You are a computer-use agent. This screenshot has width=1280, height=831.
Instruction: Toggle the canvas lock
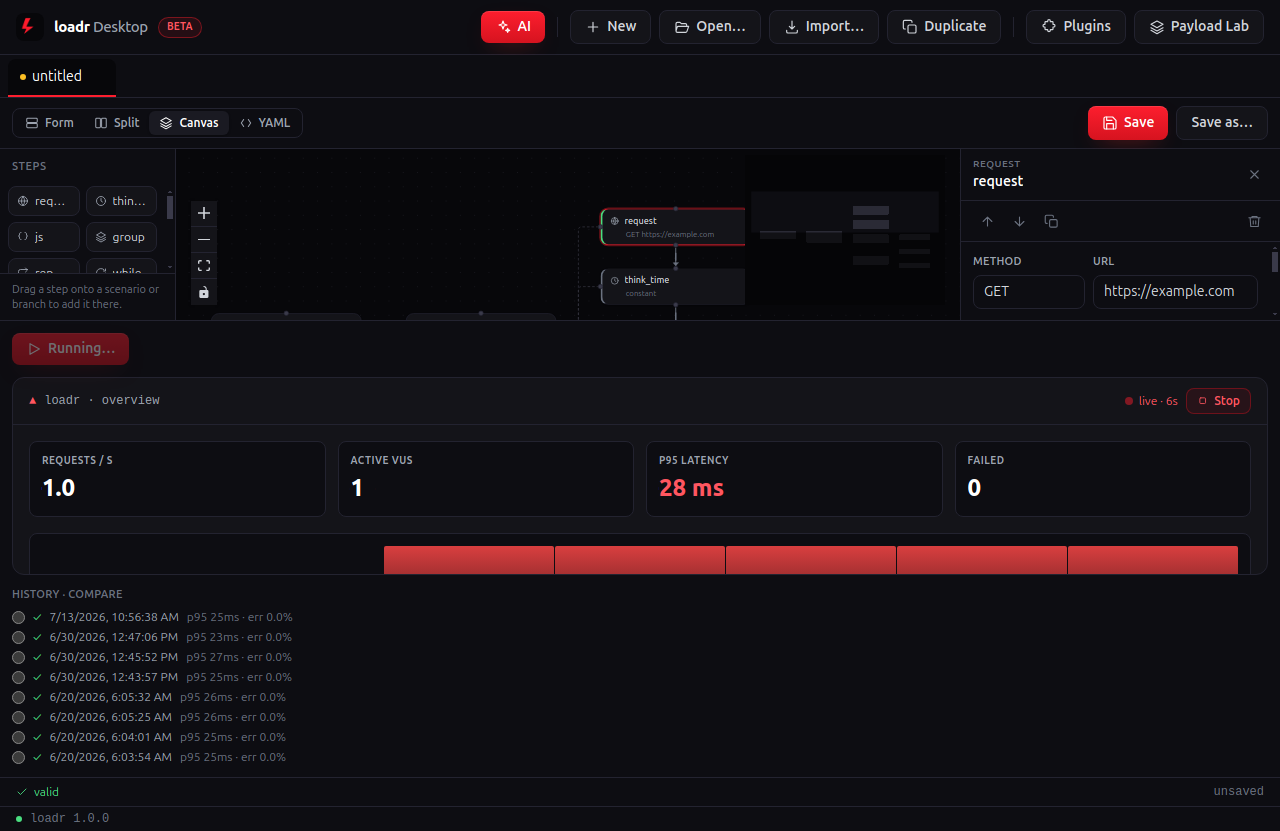pyautogui.click(x=204, y=292)
